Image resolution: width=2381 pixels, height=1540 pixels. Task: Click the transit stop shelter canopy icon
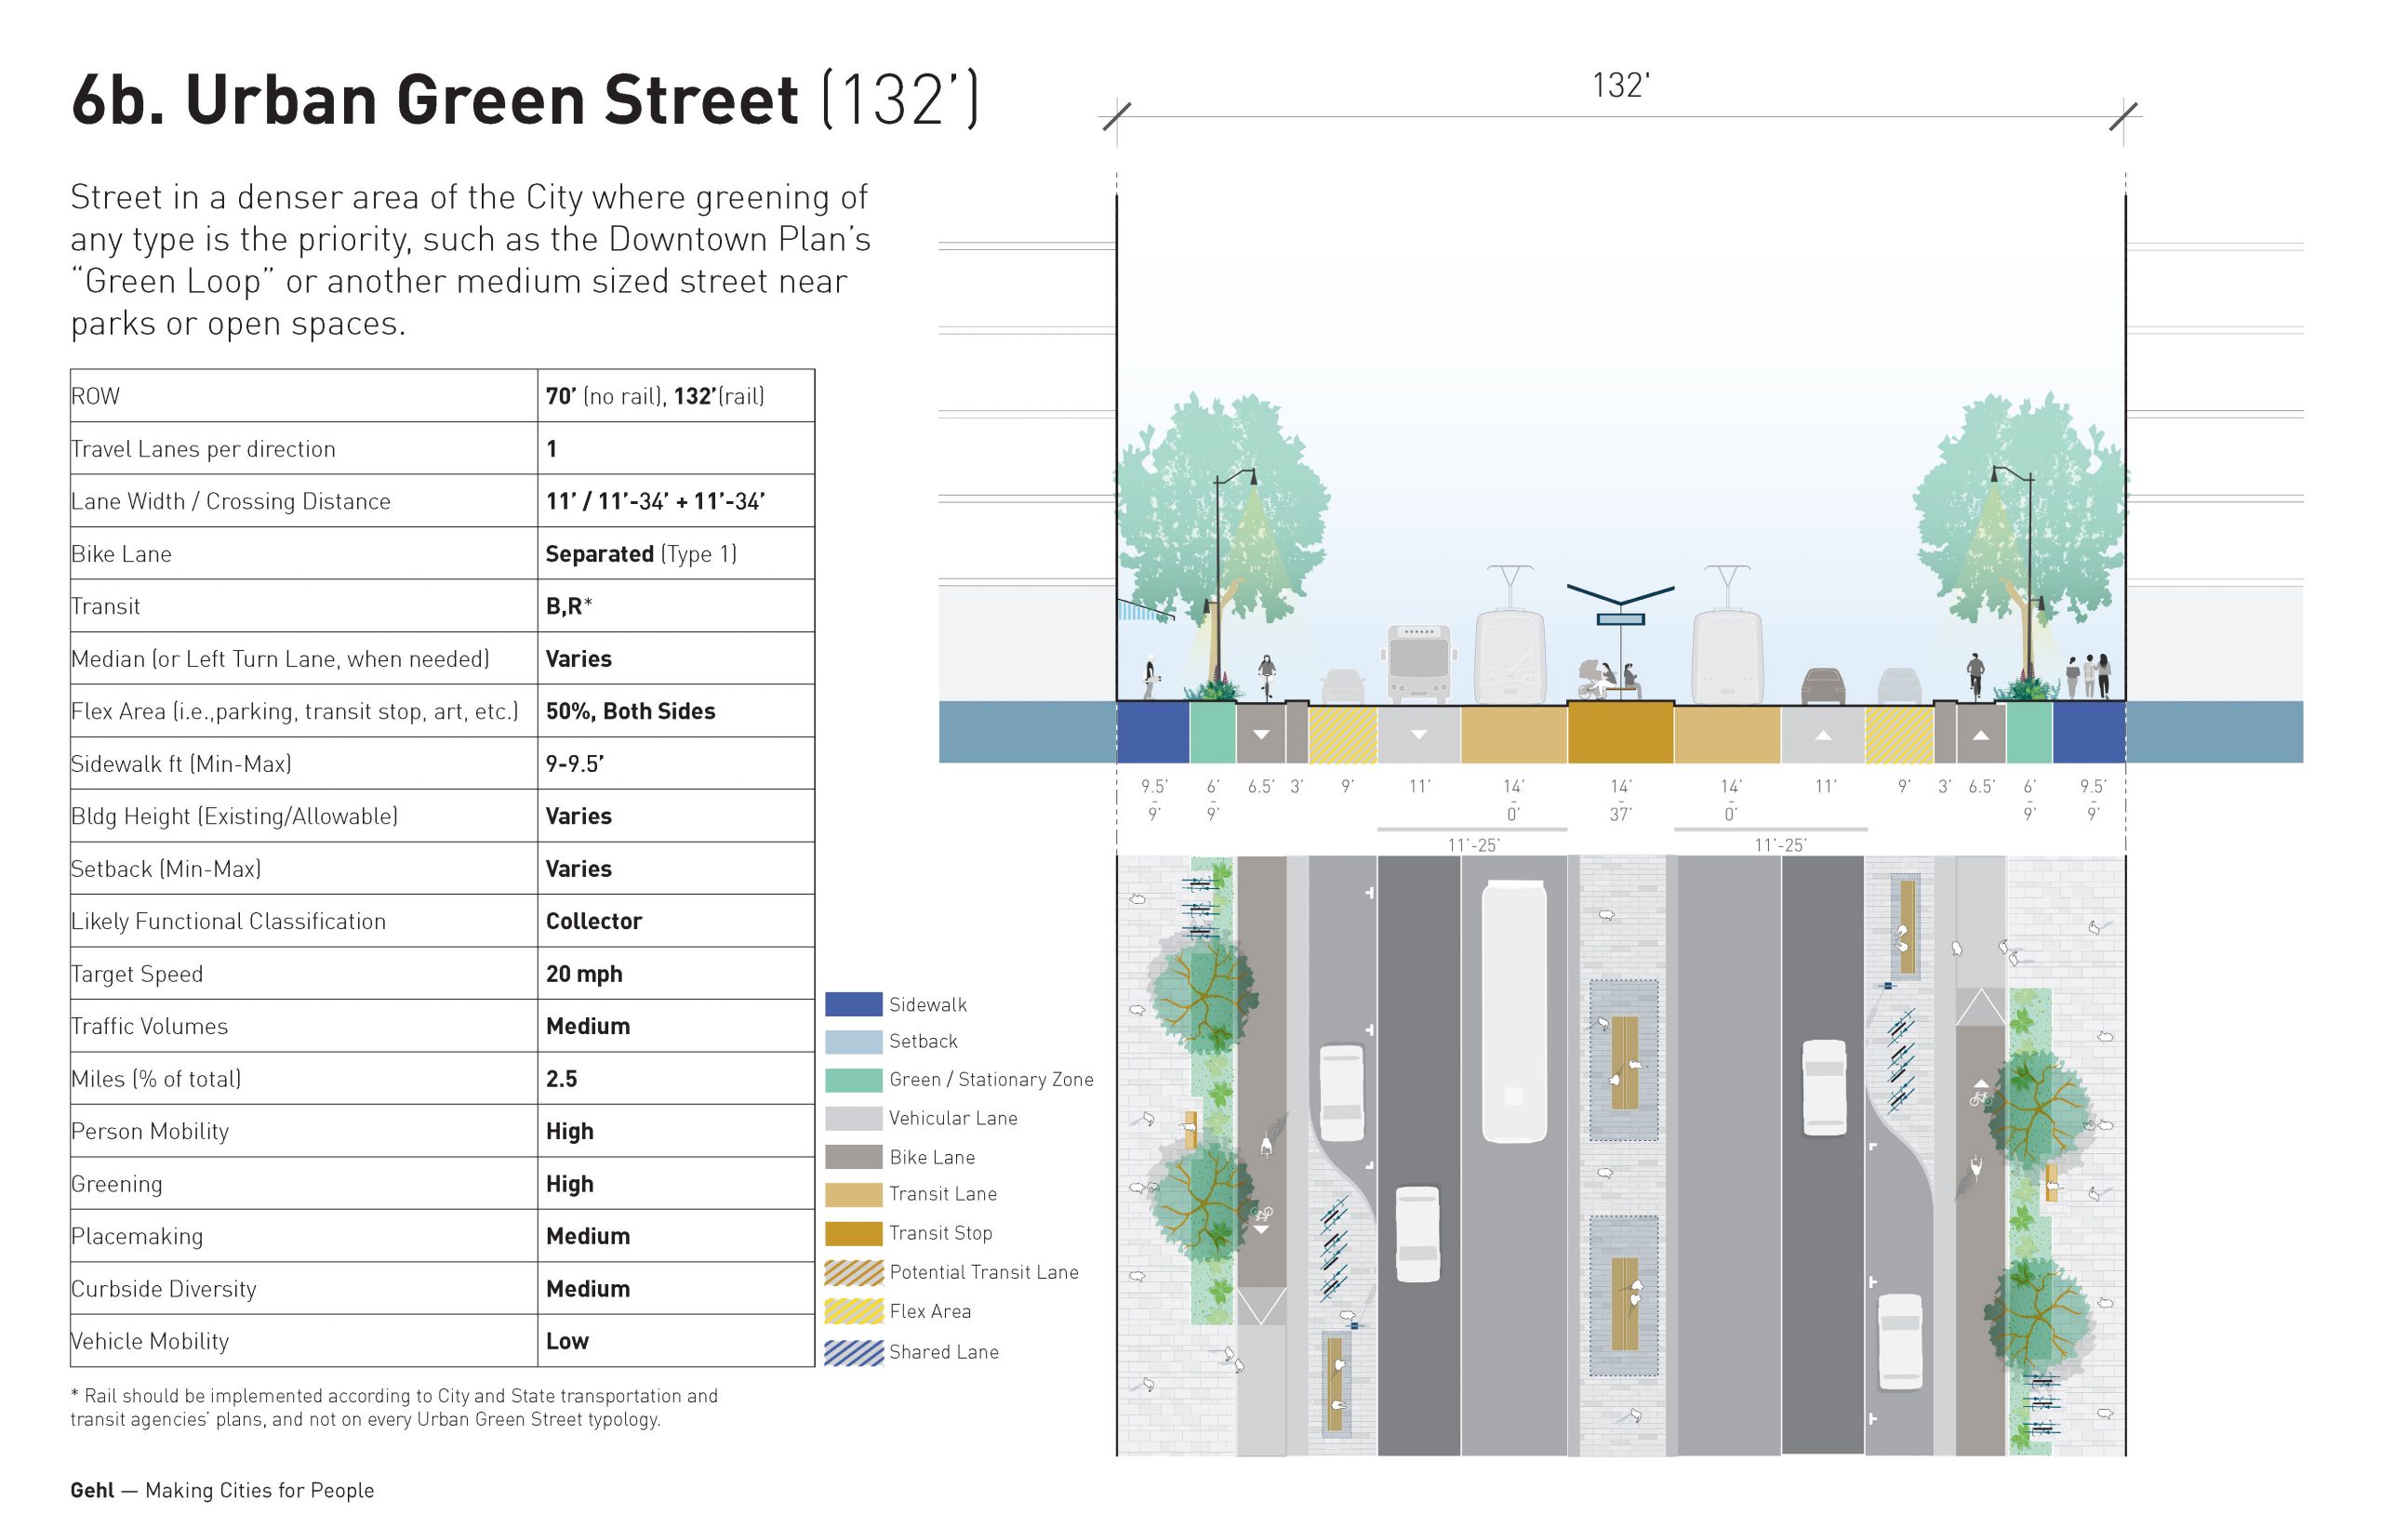1619,605
